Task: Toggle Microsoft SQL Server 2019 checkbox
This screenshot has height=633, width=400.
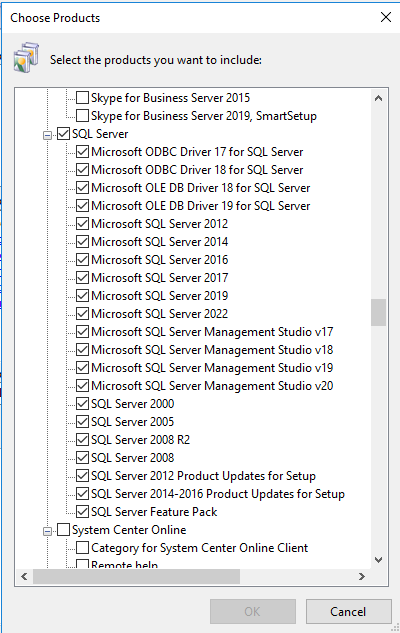Action: pyautogui.click(x=82, y=296)
